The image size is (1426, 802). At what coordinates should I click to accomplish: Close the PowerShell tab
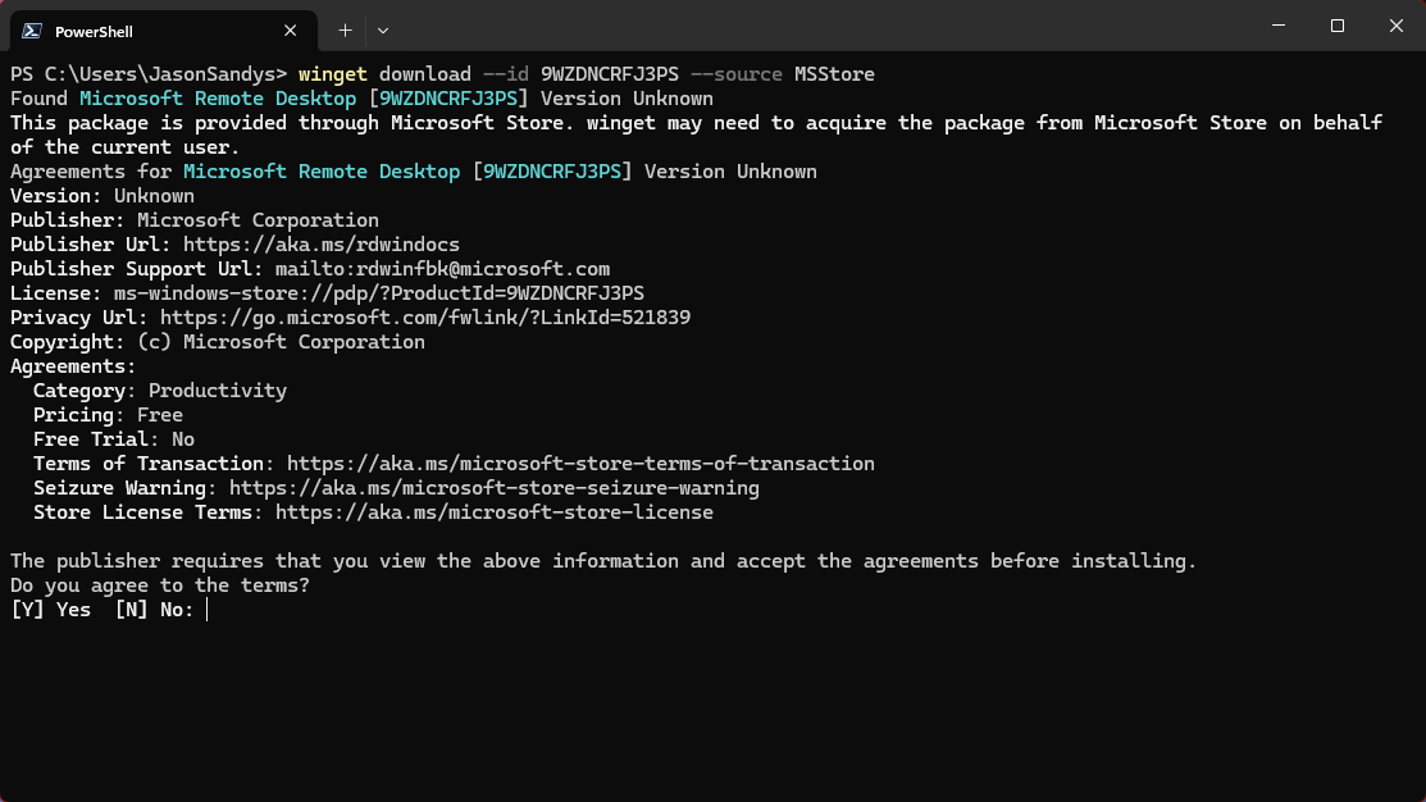(x=290, y=31)
